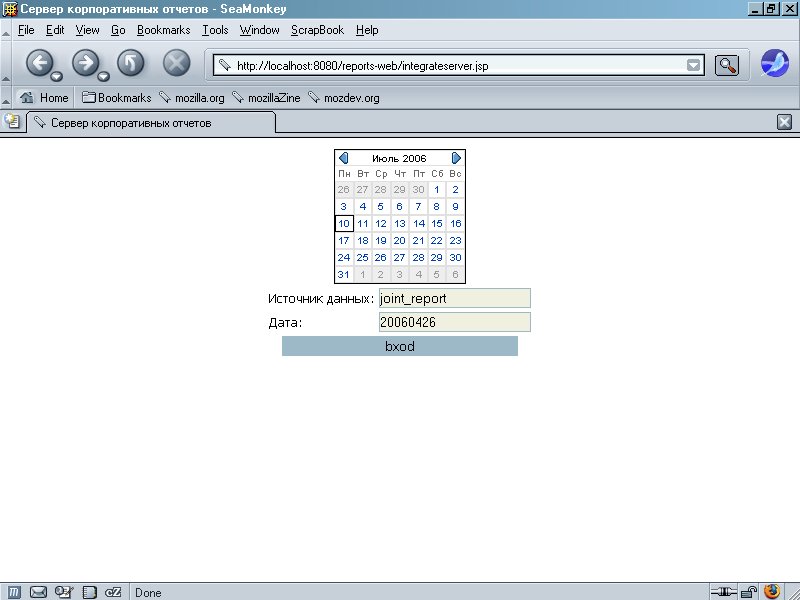Open the Help menu
Viewport: 800px width, 600px height.
(367, 30)
